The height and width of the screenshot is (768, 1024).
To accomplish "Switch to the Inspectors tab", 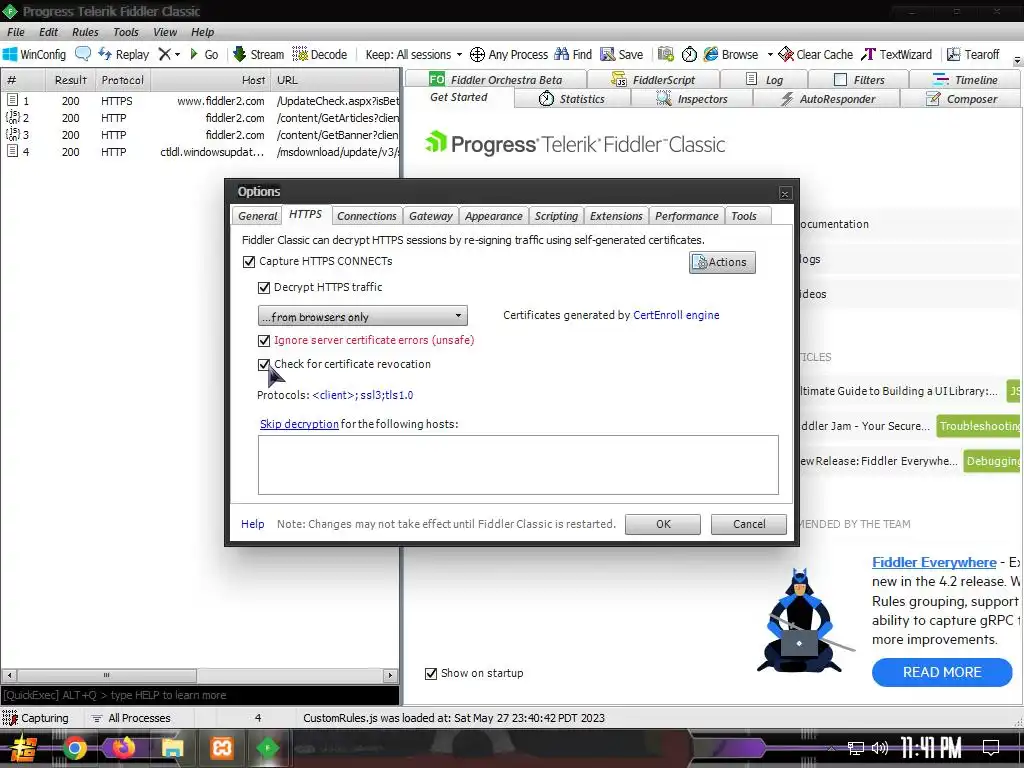I will click(x=692, y=99).
